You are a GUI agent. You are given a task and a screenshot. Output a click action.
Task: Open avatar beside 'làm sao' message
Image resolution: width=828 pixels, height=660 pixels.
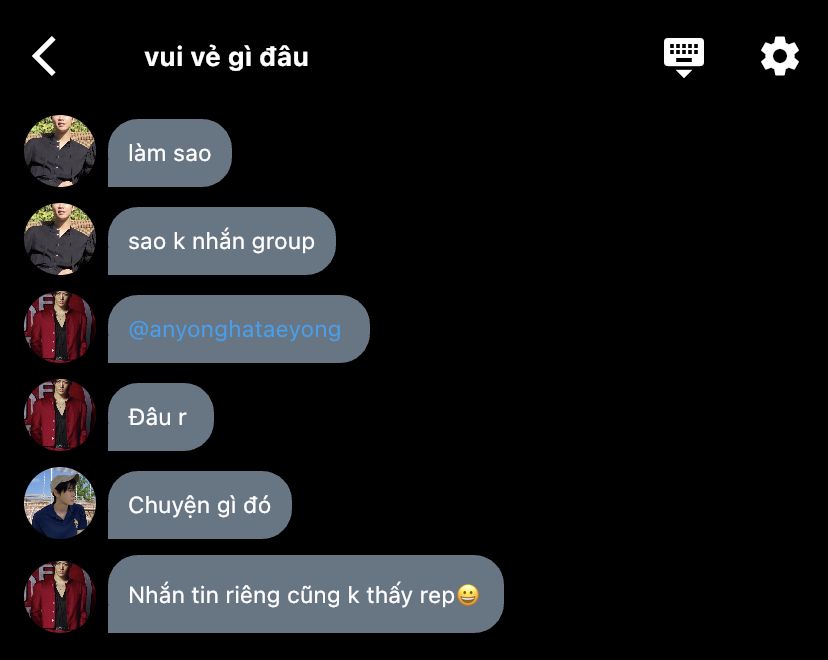click(x=60, y=152)
